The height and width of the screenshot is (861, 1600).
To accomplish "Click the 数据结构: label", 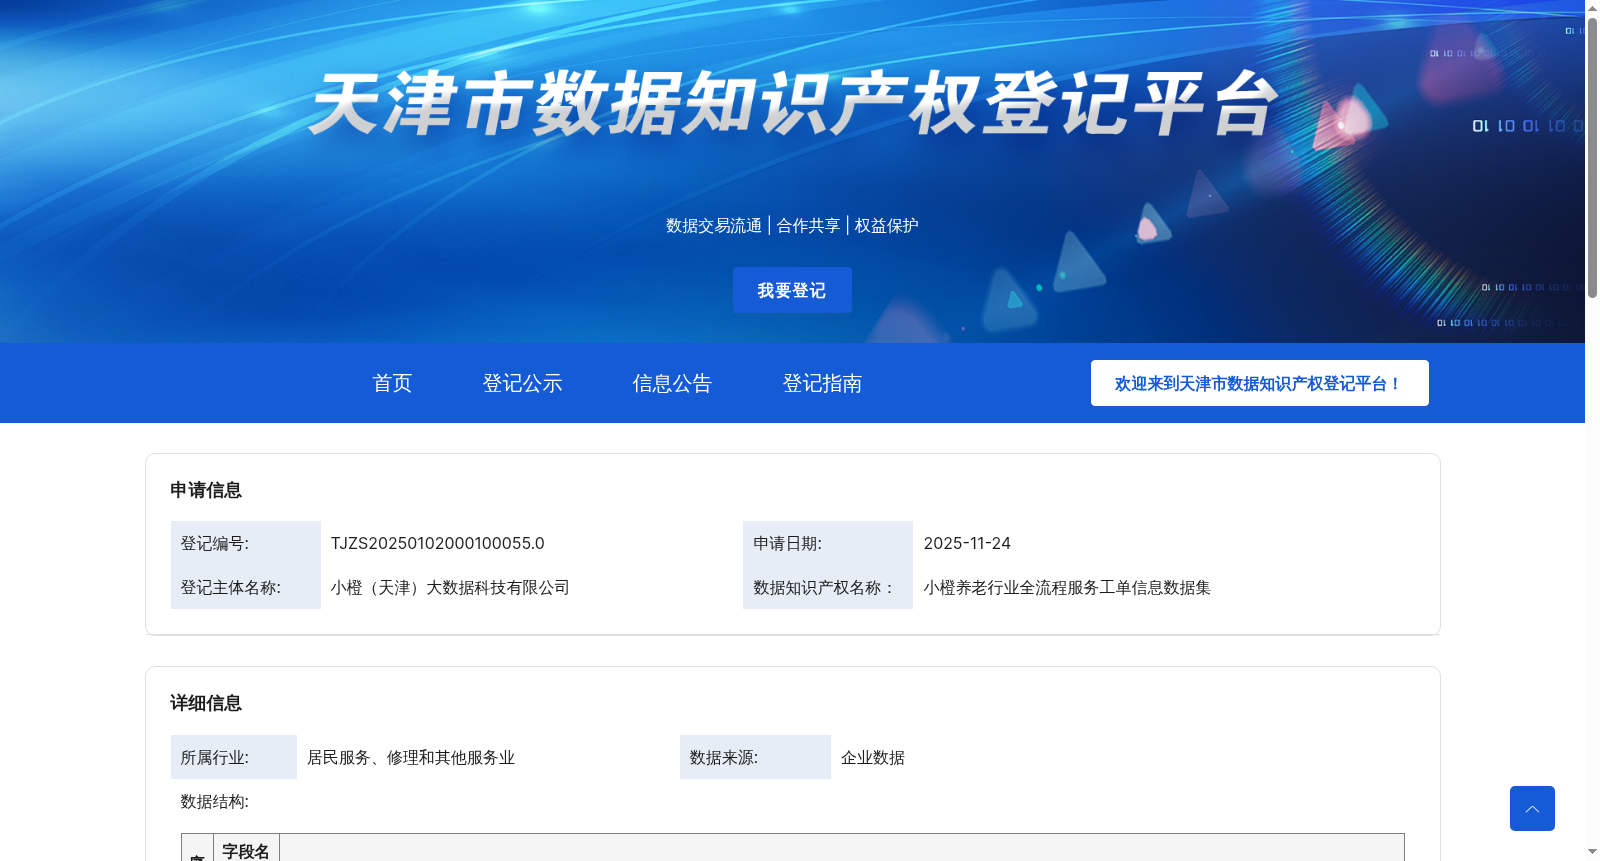I will [x=215, y=801].
